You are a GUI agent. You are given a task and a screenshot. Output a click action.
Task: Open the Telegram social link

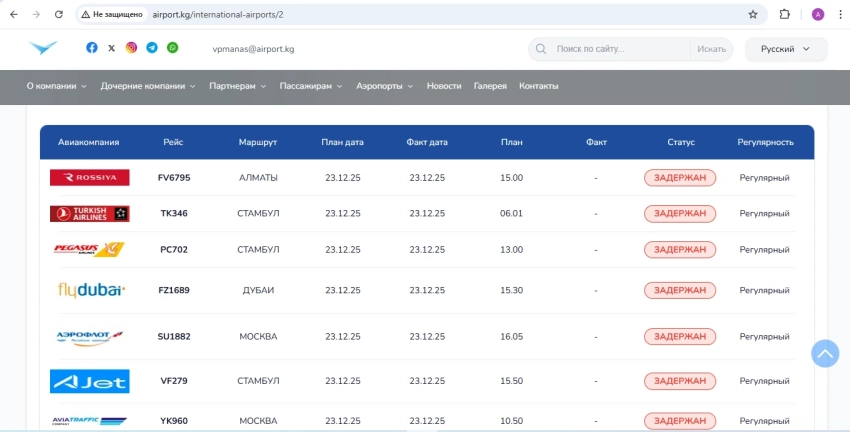coord(152,48)
